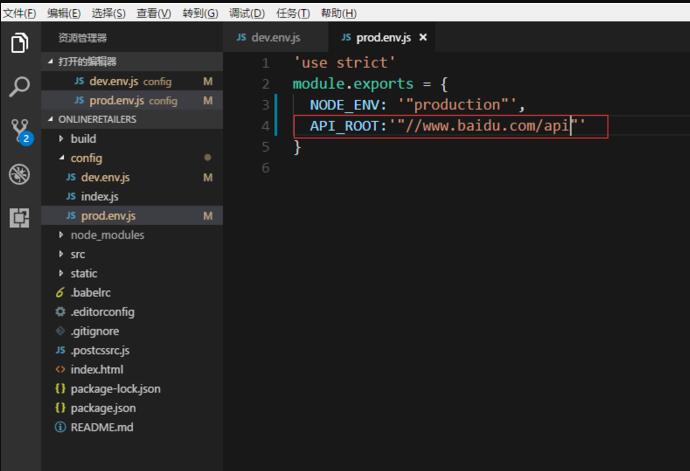Screen dimensions: 690x471
Task: Click line number 1 in gutter
Action: click(x=265, y=63)
